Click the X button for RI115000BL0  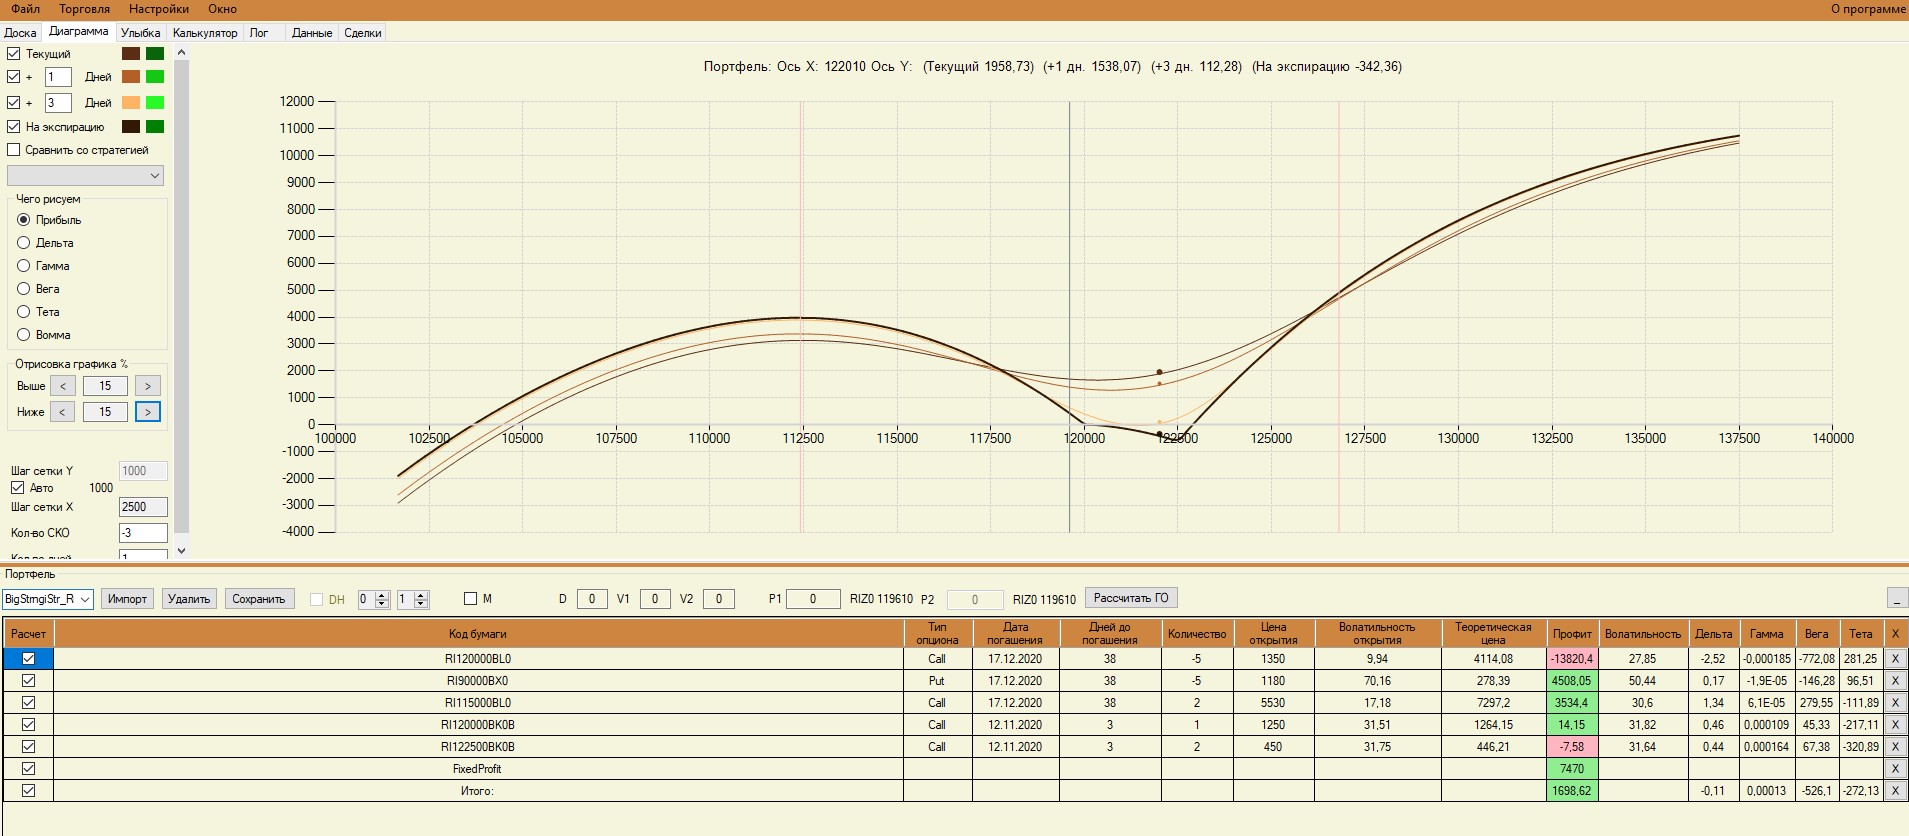tap(1894, 703)
